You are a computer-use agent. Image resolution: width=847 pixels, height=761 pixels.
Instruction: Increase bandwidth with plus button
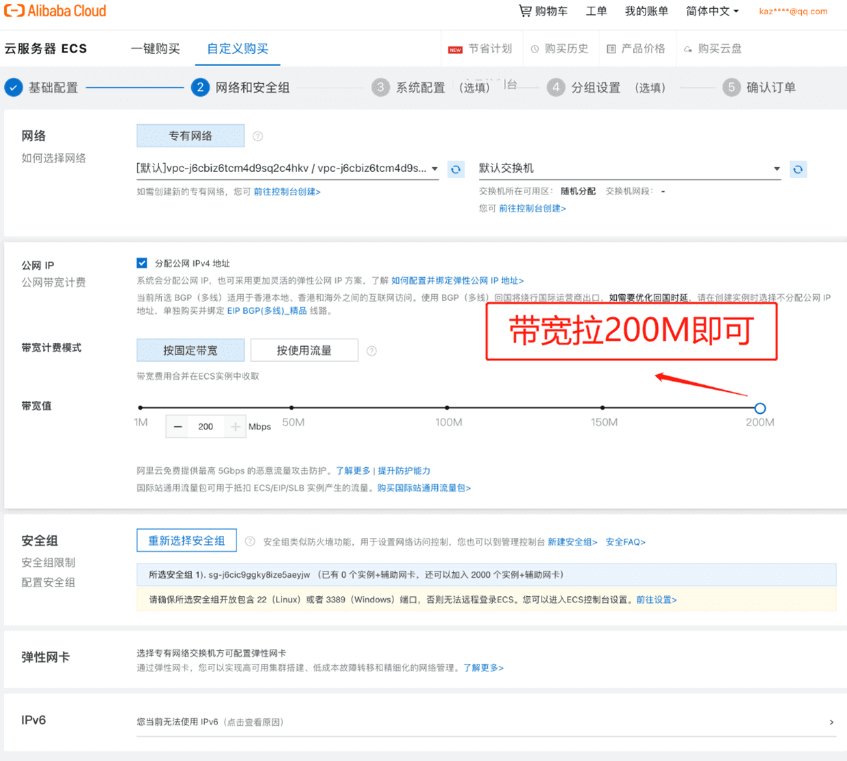[x=236, y=427]
